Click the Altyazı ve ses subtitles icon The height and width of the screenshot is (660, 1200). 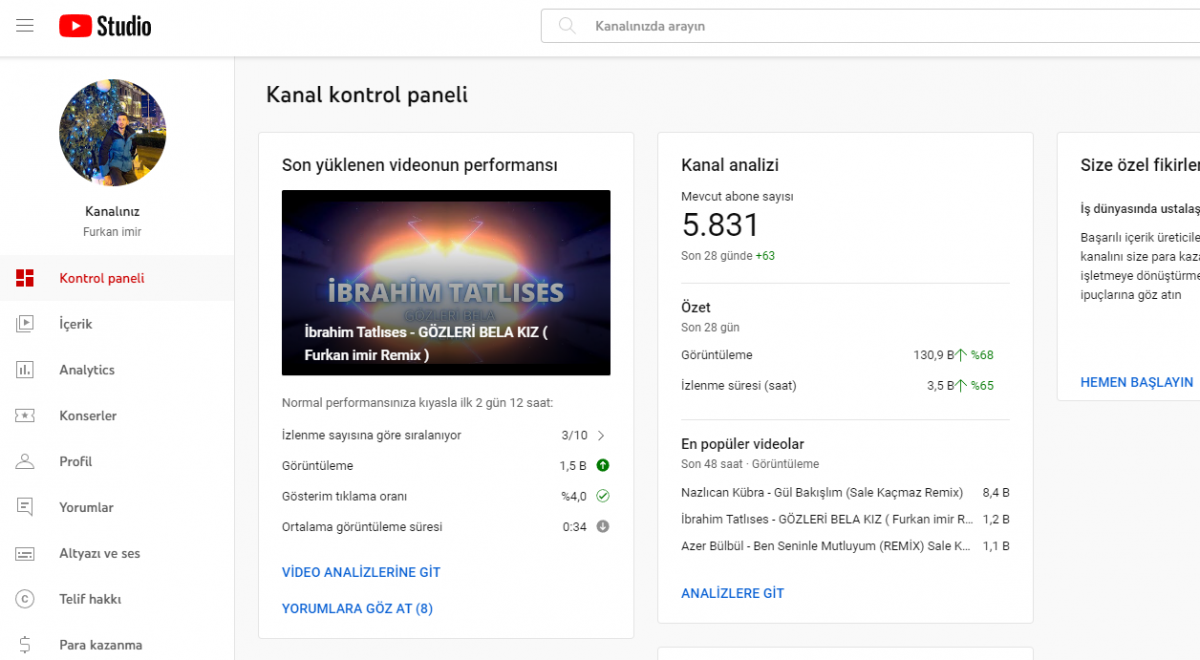(25, 553)
